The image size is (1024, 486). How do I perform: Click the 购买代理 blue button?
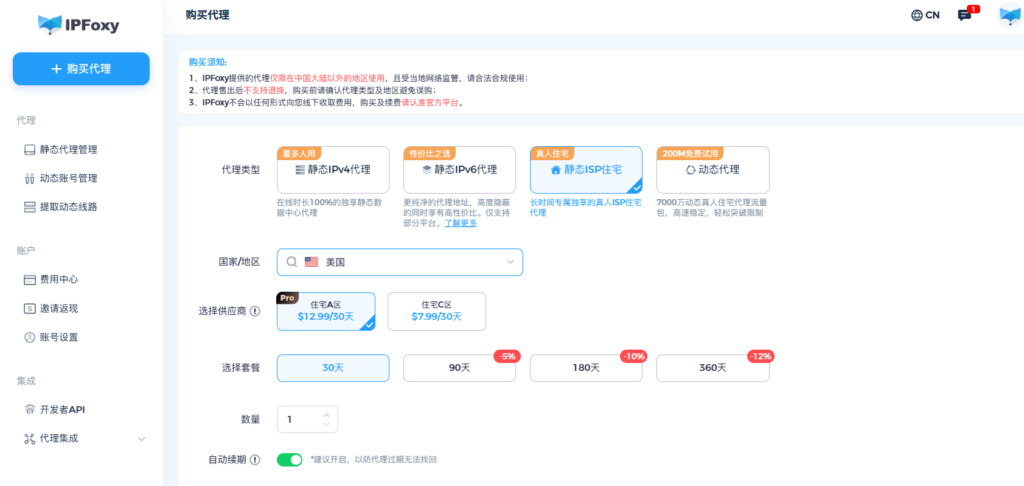(x=81, y=69)
